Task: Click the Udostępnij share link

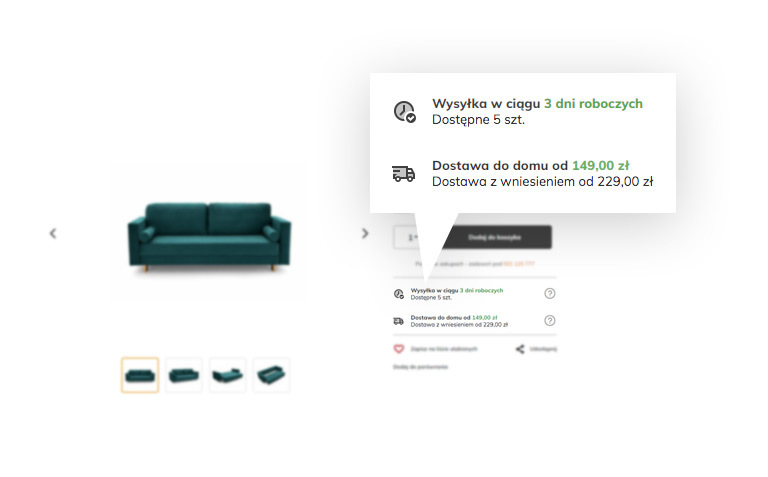Action: tap(543, 349)
